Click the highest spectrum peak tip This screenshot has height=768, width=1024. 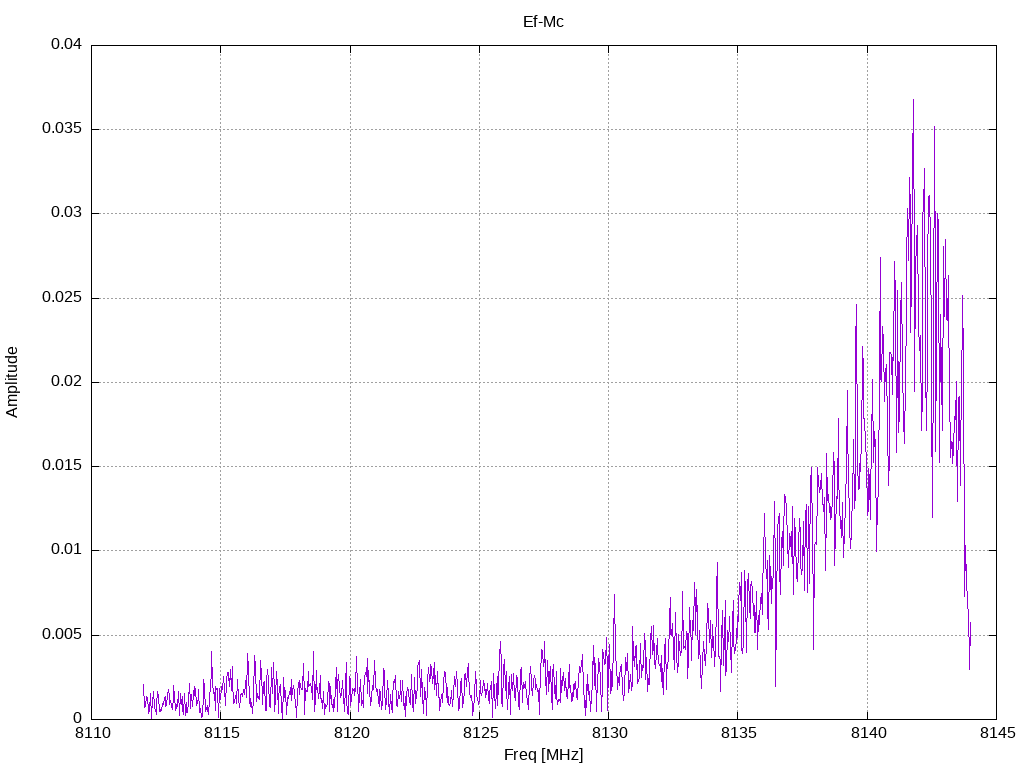point(913,100)
